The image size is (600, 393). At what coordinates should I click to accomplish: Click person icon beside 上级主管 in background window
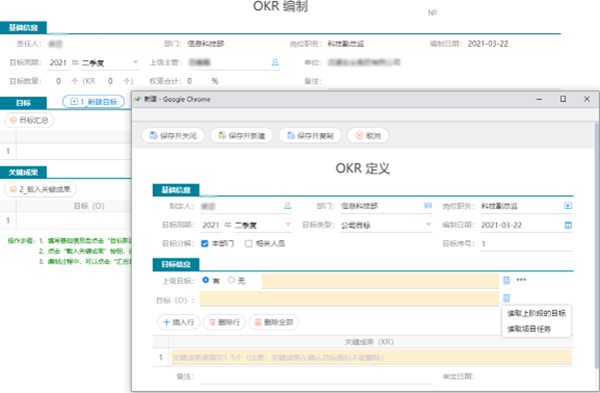click(x=275, y=62)
